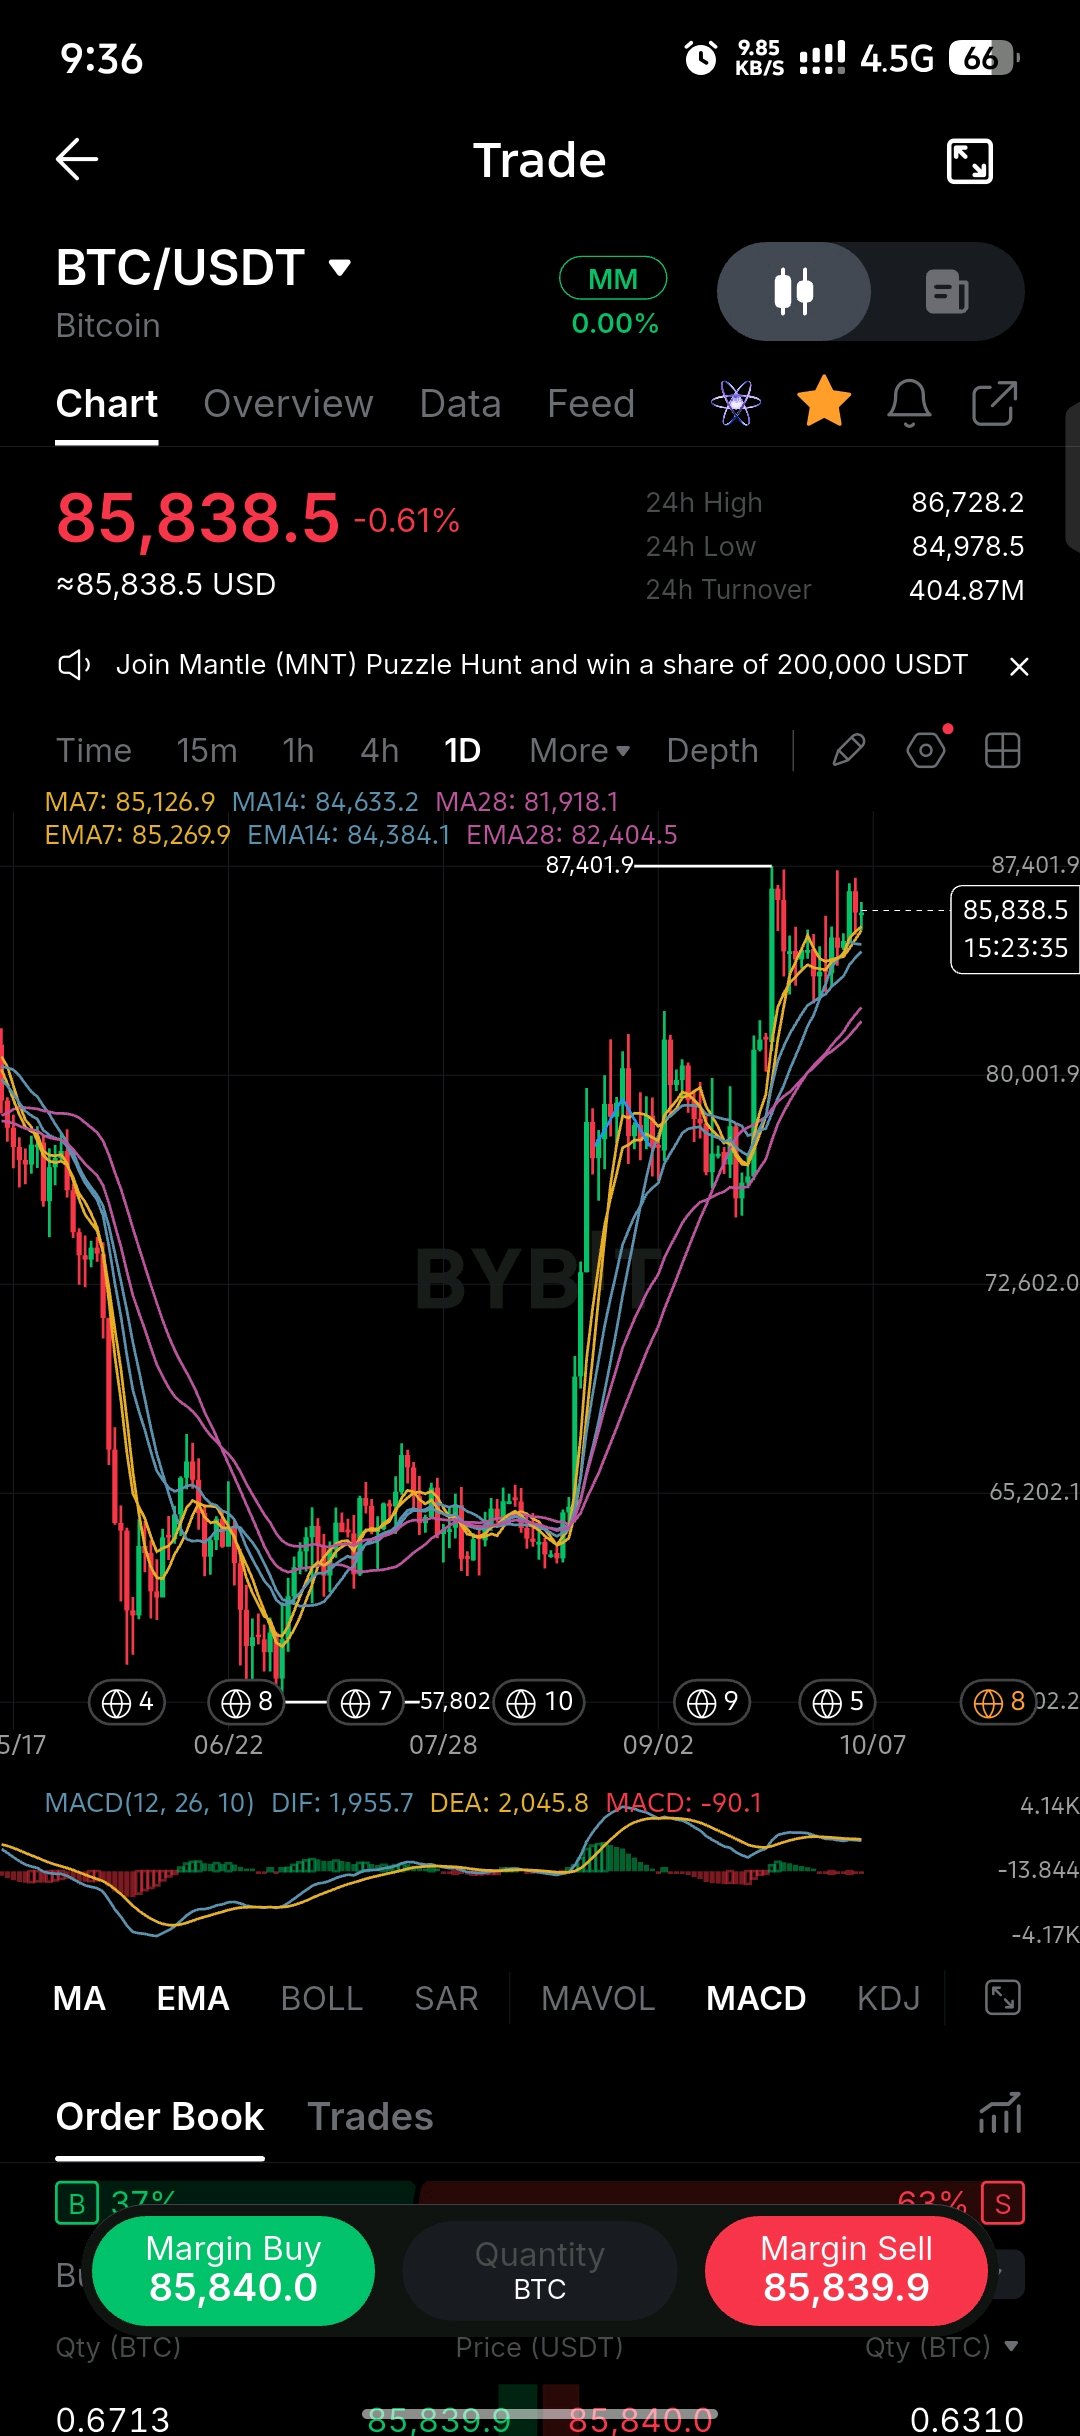Screen dimensions: 1080x2436
Task: Select the Feed tab
Action: pos(591,404)
